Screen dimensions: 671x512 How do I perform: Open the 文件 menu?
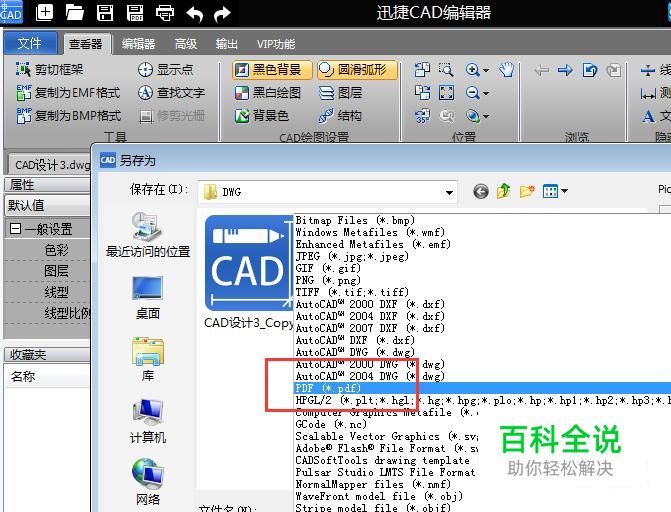(30, 43)
